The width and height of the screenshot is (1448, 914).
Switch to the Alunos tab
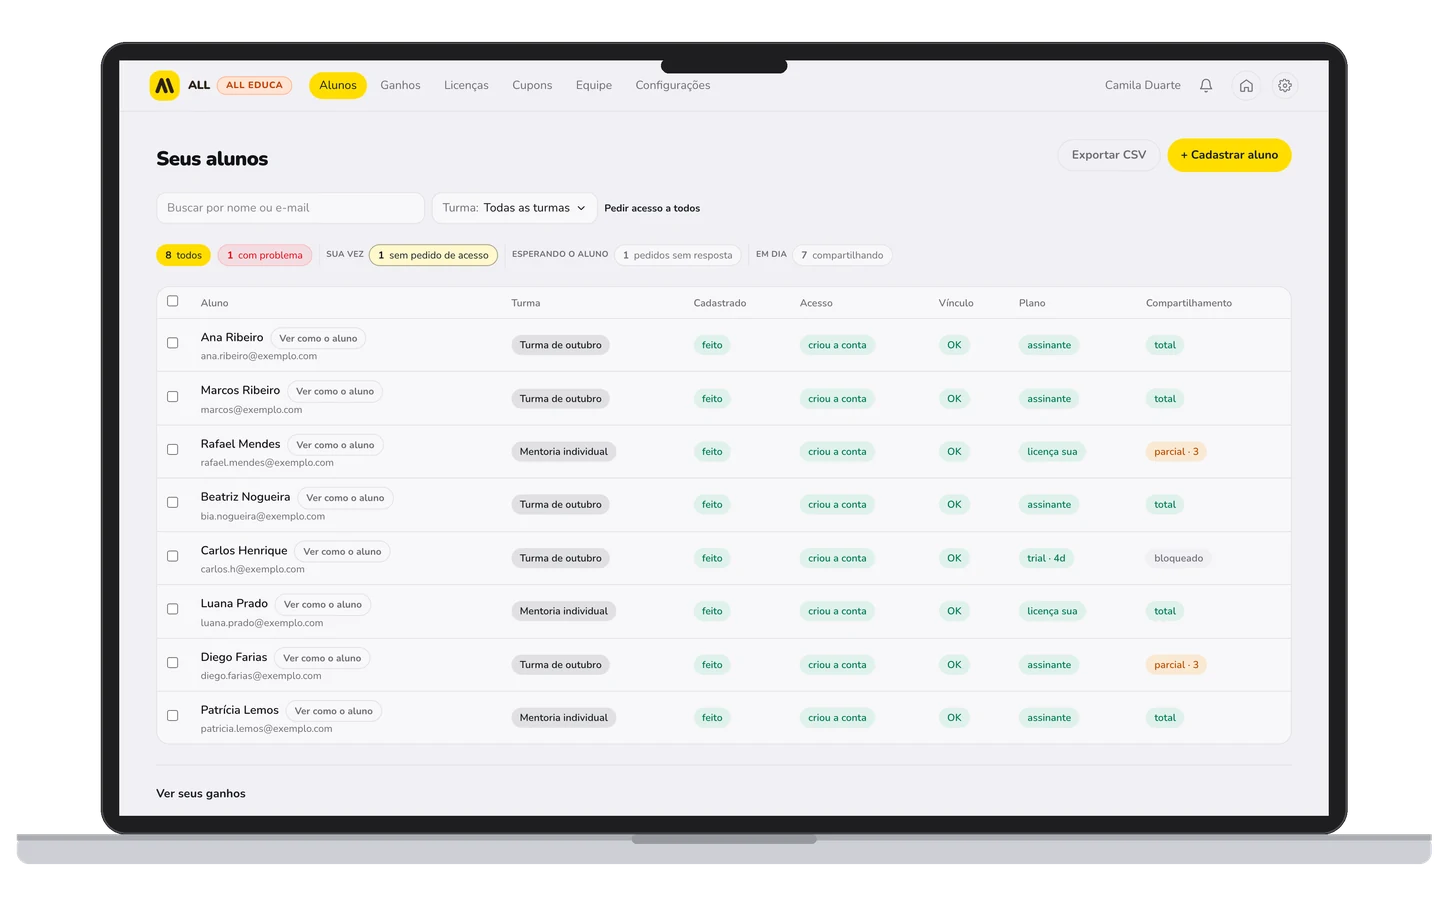(x=338, y=85)
